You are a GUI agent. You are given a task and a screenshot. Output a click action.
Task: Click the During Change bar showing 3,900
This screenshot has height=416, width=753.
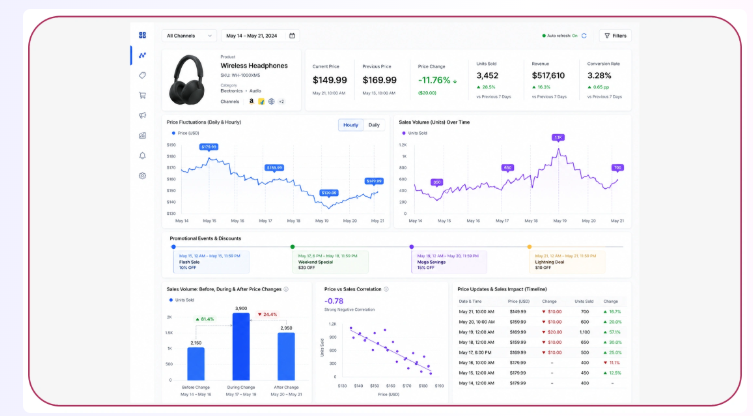coord(241,347)
